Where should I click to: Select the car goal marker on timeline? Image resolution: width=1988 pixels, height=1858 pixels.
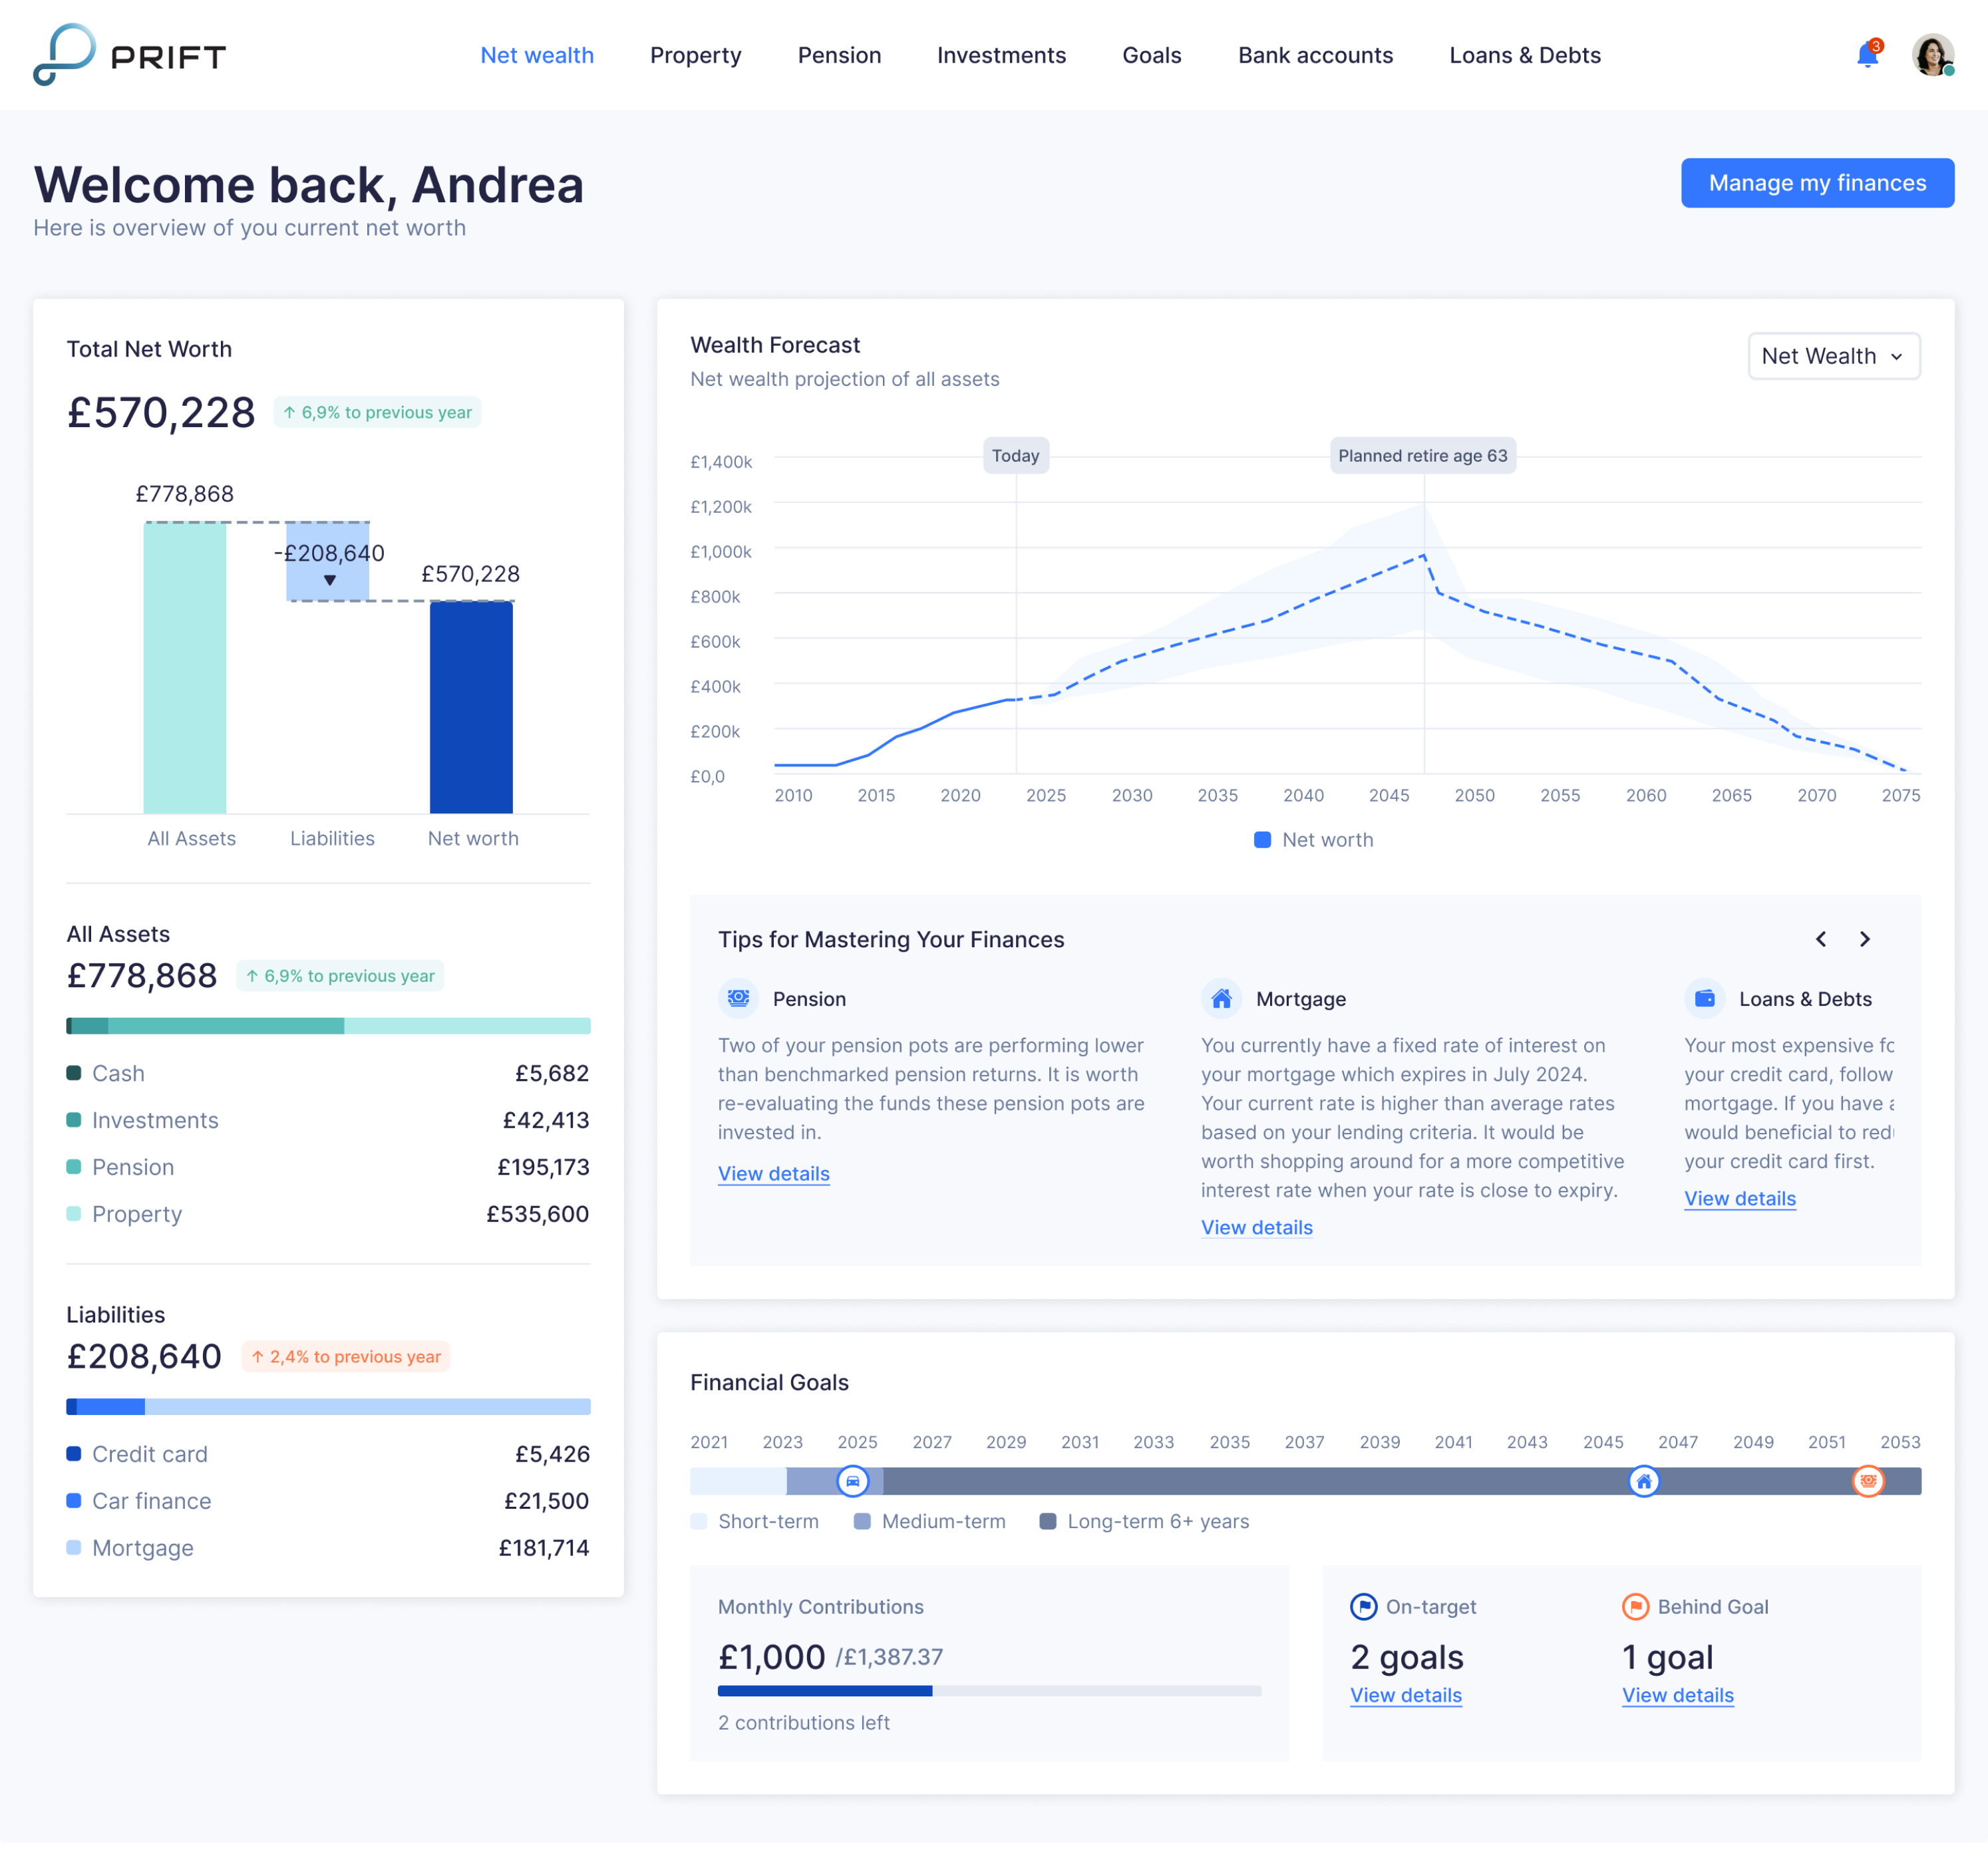[853, 1482]
